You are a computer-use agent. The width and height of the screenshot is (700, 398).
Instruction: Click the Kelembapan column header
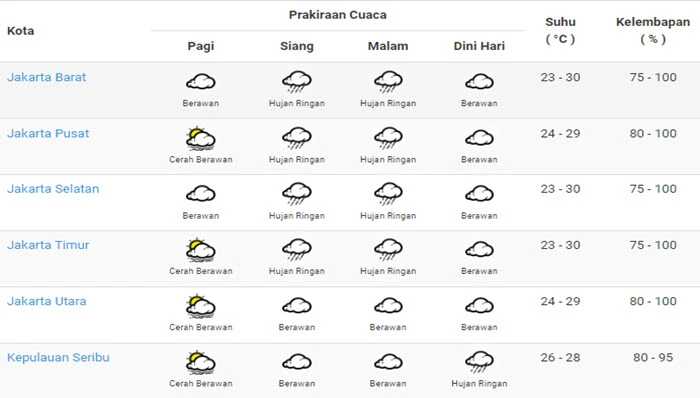653,30
